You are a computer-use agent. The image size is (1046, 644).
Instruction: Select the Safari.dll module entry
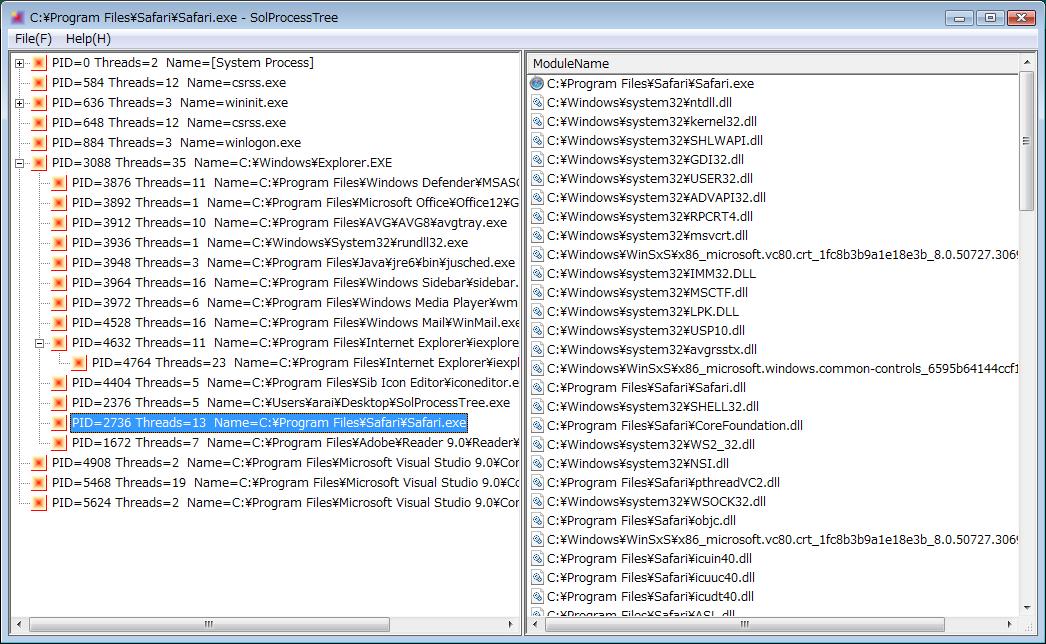[646, 388]
